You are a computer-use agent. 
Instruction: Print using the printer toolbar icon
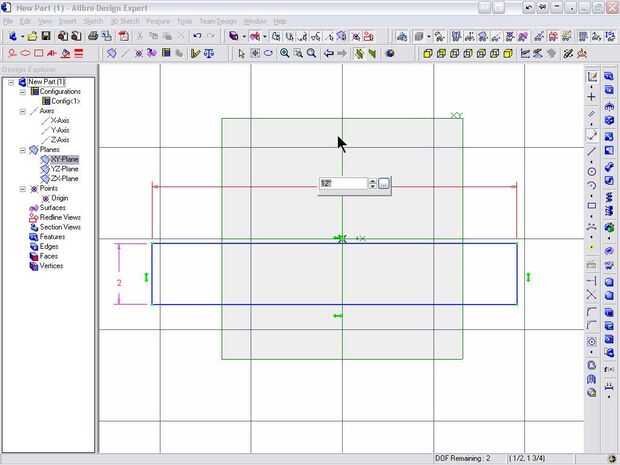93,36
